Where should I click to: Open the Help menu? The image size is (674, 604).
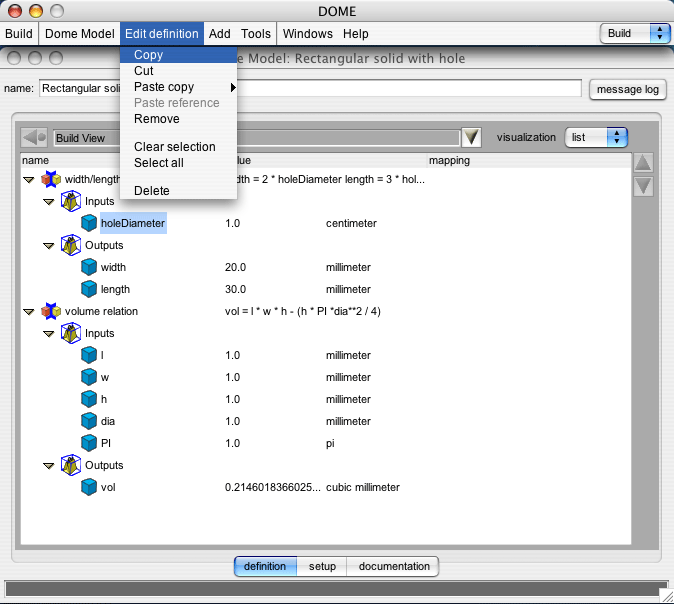click(355, 34)
